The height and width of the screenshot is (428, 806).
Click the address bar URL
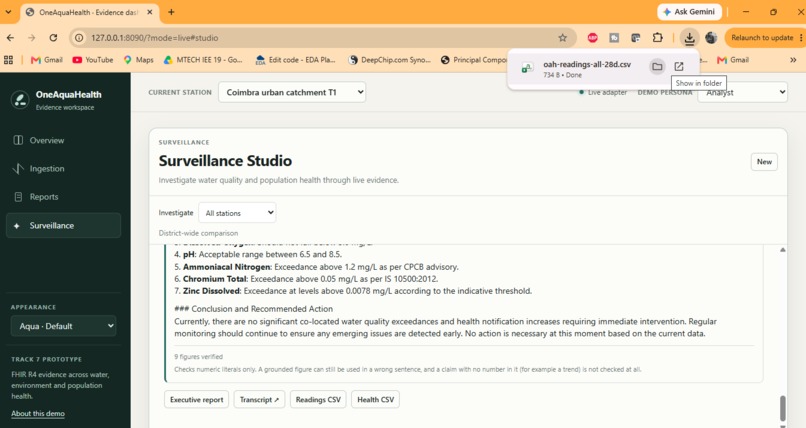pos(155,38)
